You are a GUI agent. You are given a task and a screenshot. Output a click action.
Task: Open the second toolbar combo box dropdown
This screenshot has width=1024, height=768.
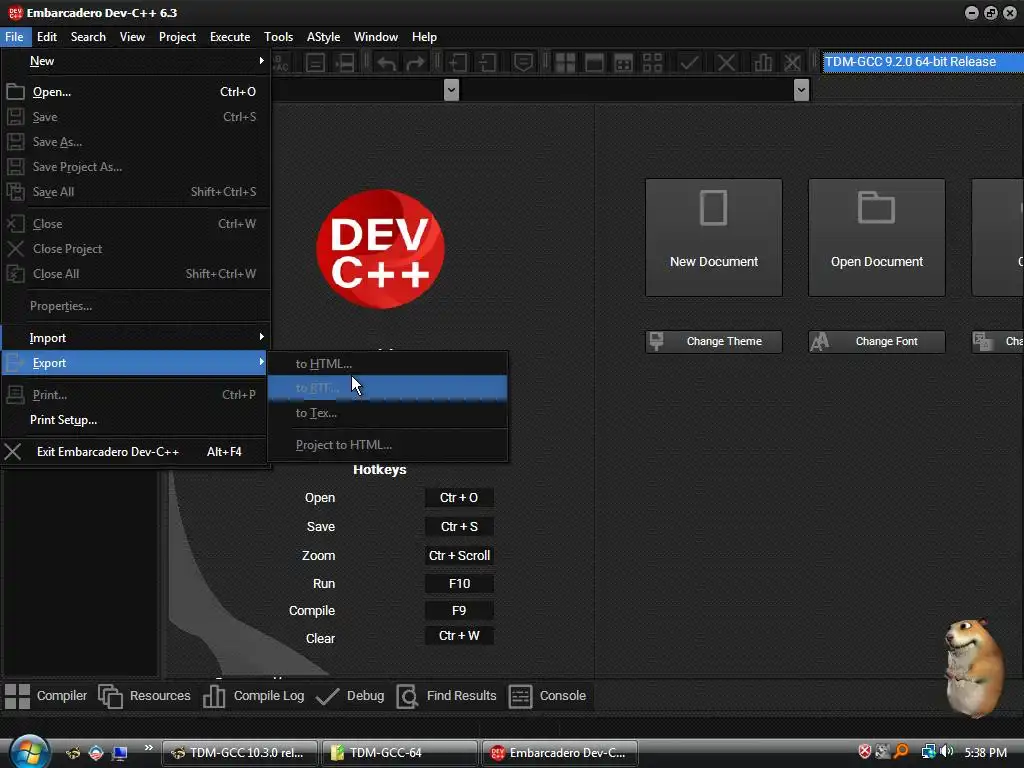[801, 89]
